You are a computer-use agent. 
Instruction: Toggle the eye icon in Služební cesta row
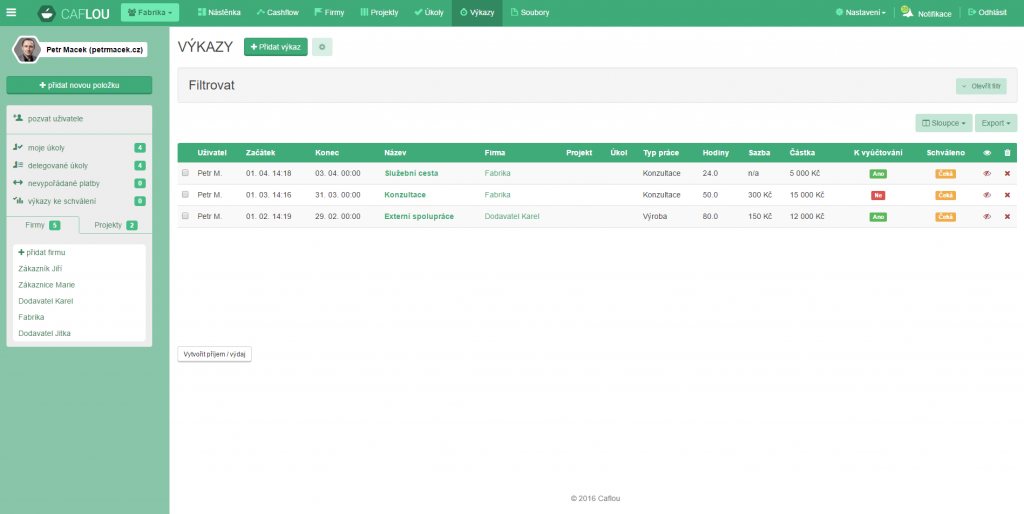[987, 173]
